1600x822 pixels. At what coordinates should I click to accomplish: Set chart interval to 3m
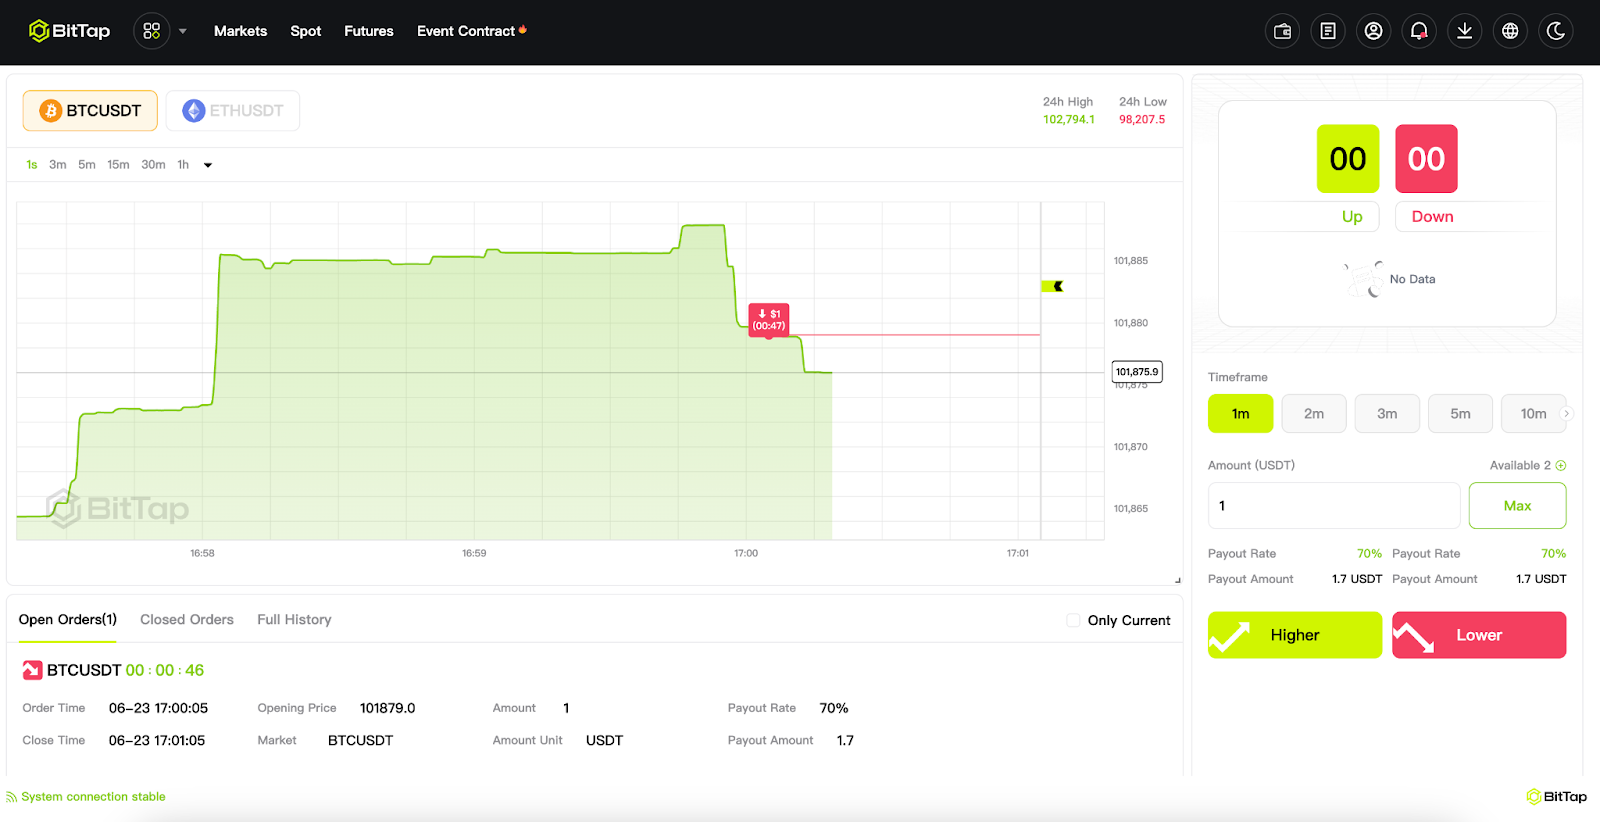pos(58,165)
